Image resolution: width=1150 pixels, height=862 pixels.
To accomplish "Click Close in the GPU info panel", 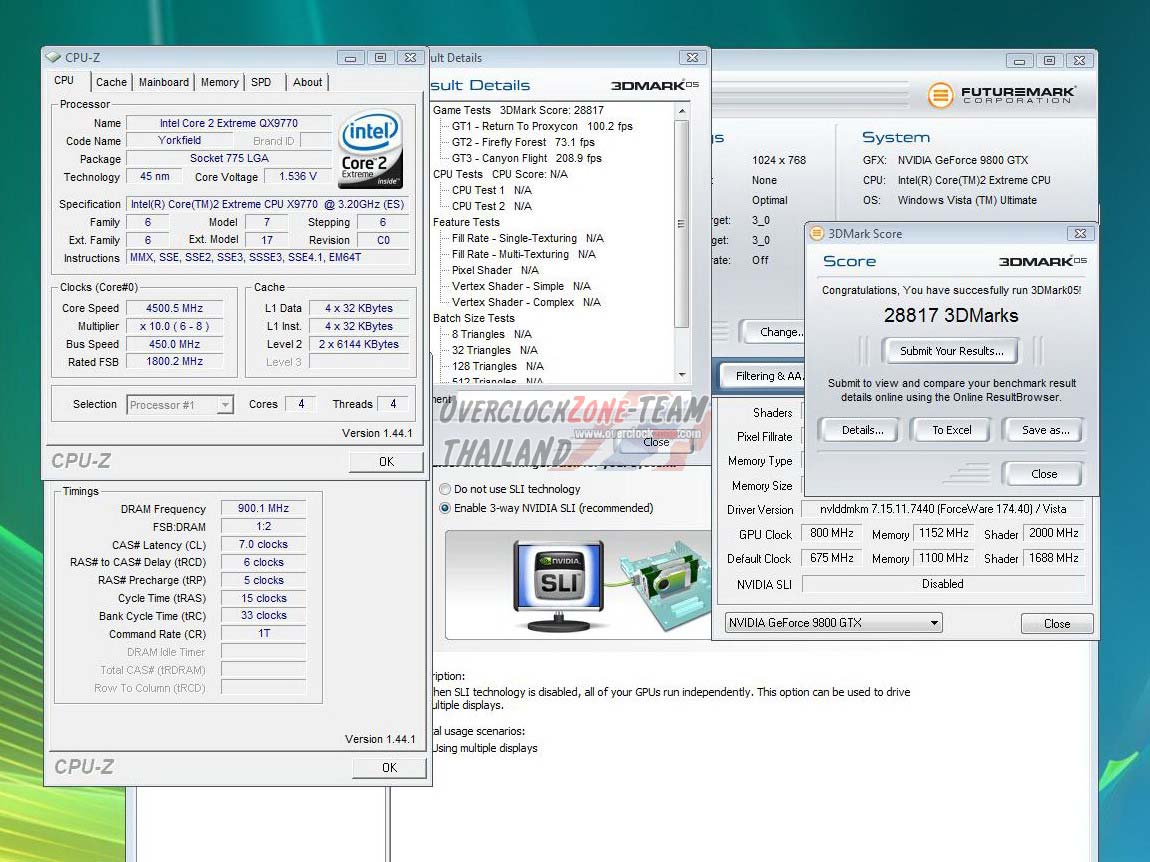I will 1057,624.
